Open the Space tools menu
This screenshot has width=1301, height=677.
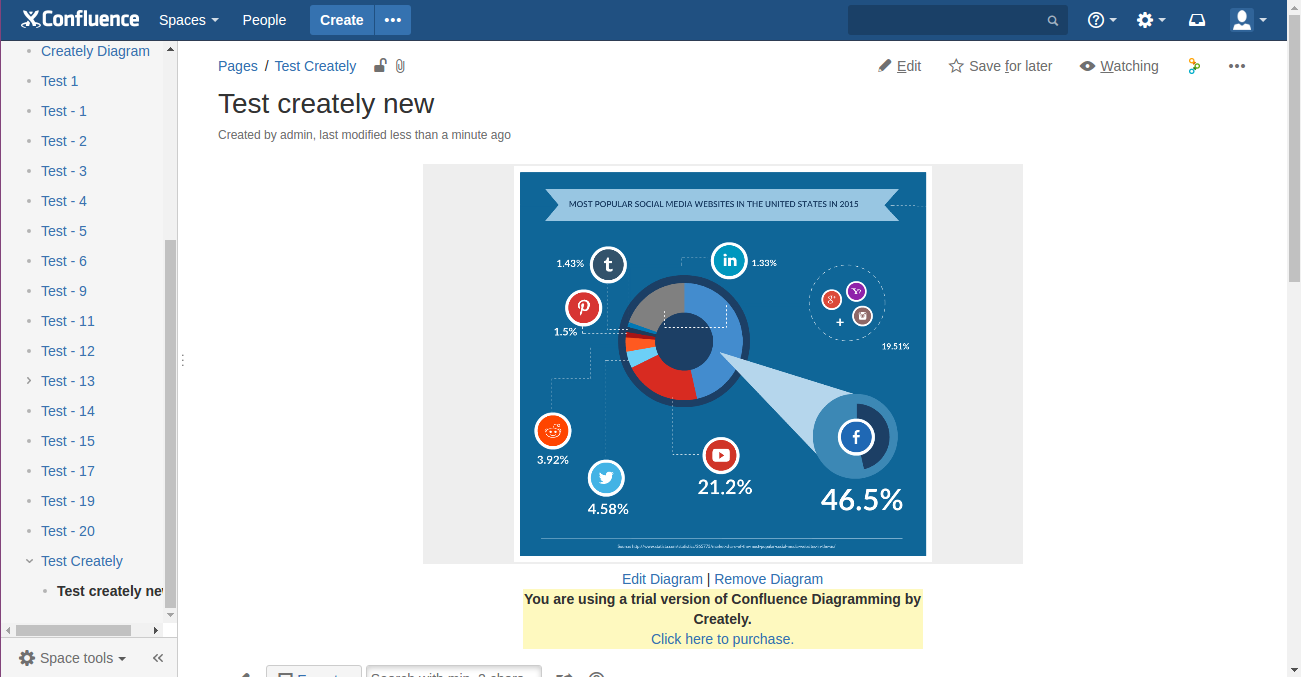pos(73,658)
